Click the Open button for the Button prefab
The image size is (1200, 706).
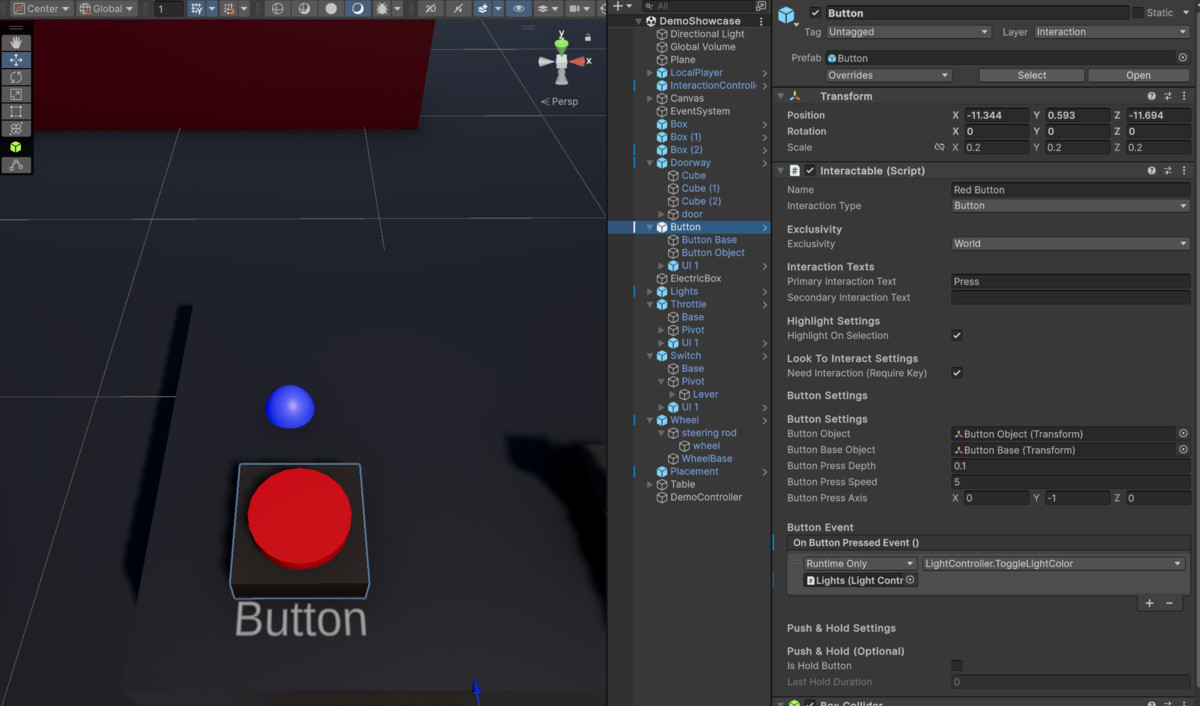coord(1138,74)
